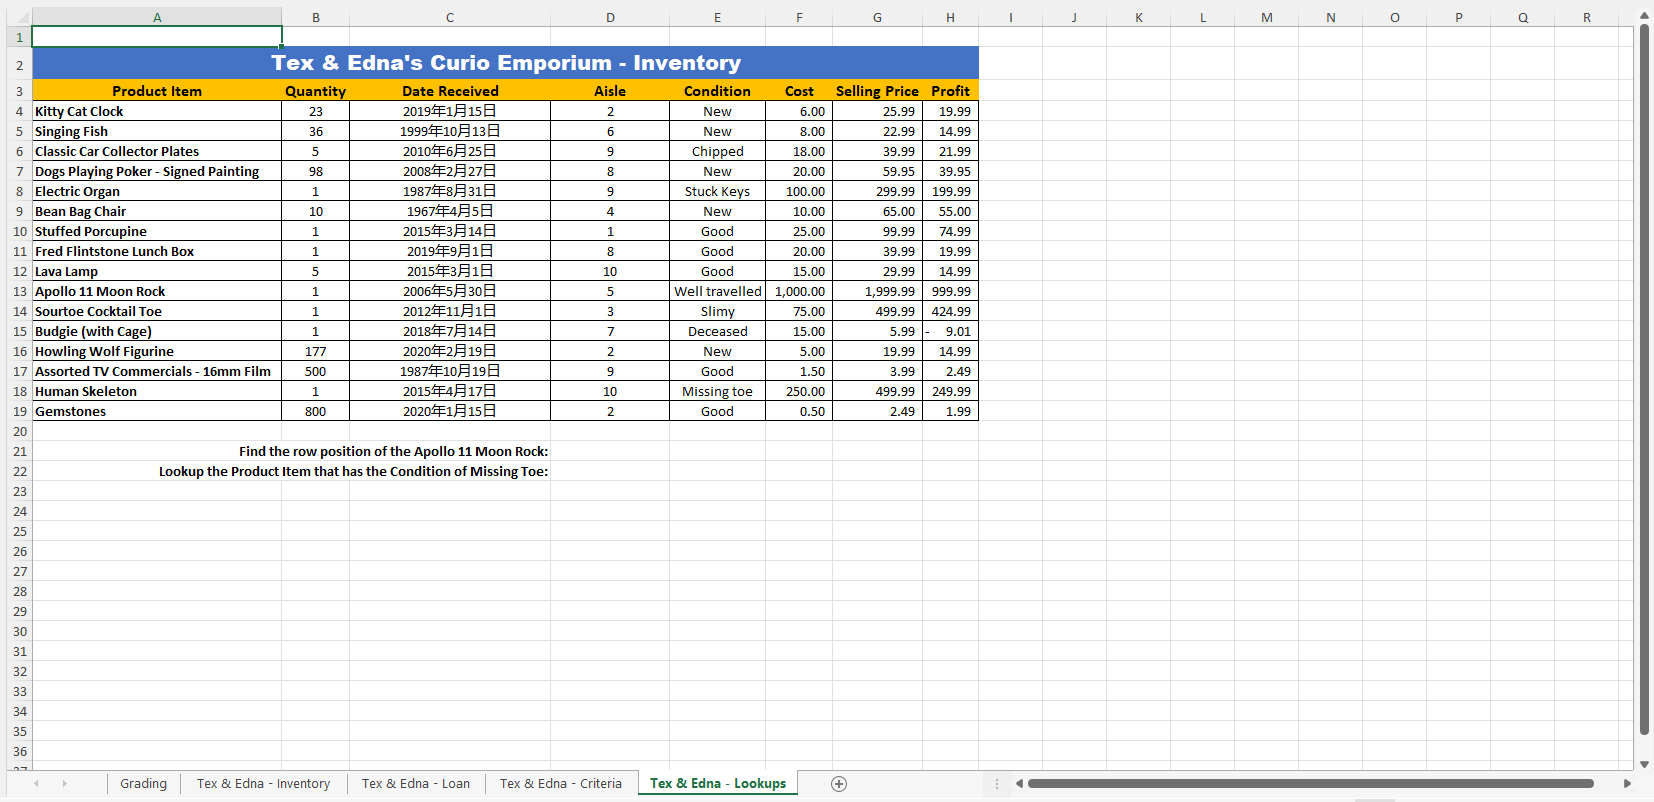
Task: Select column C header
Action: tap(450, 17)
